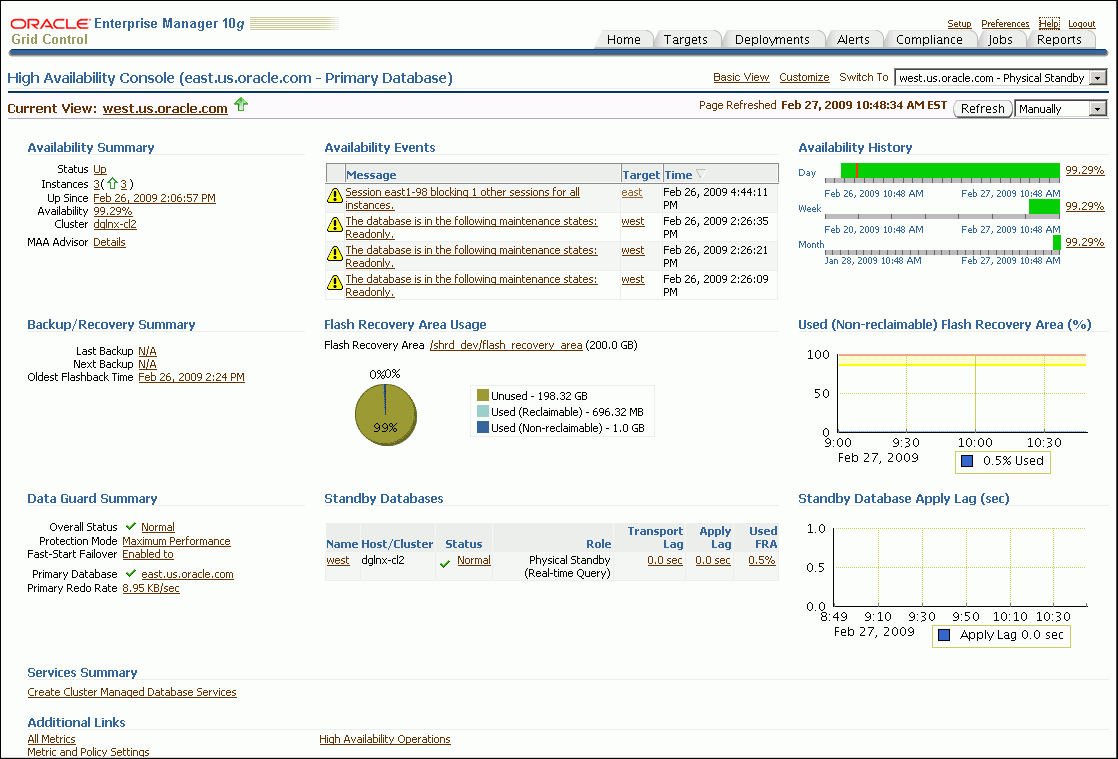1118x759 pixels.
Task: Open the west.us.oracle.com Current View link
Action: [x=165, y=108]
